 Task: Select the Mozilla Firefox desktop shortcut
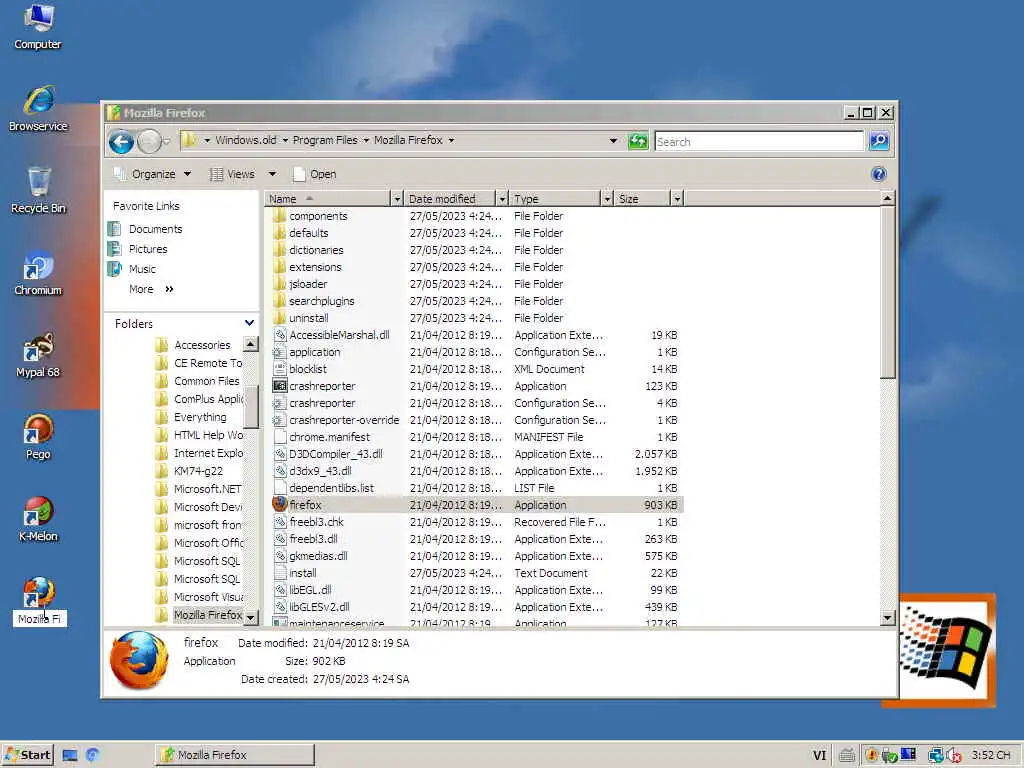[39, 601]
